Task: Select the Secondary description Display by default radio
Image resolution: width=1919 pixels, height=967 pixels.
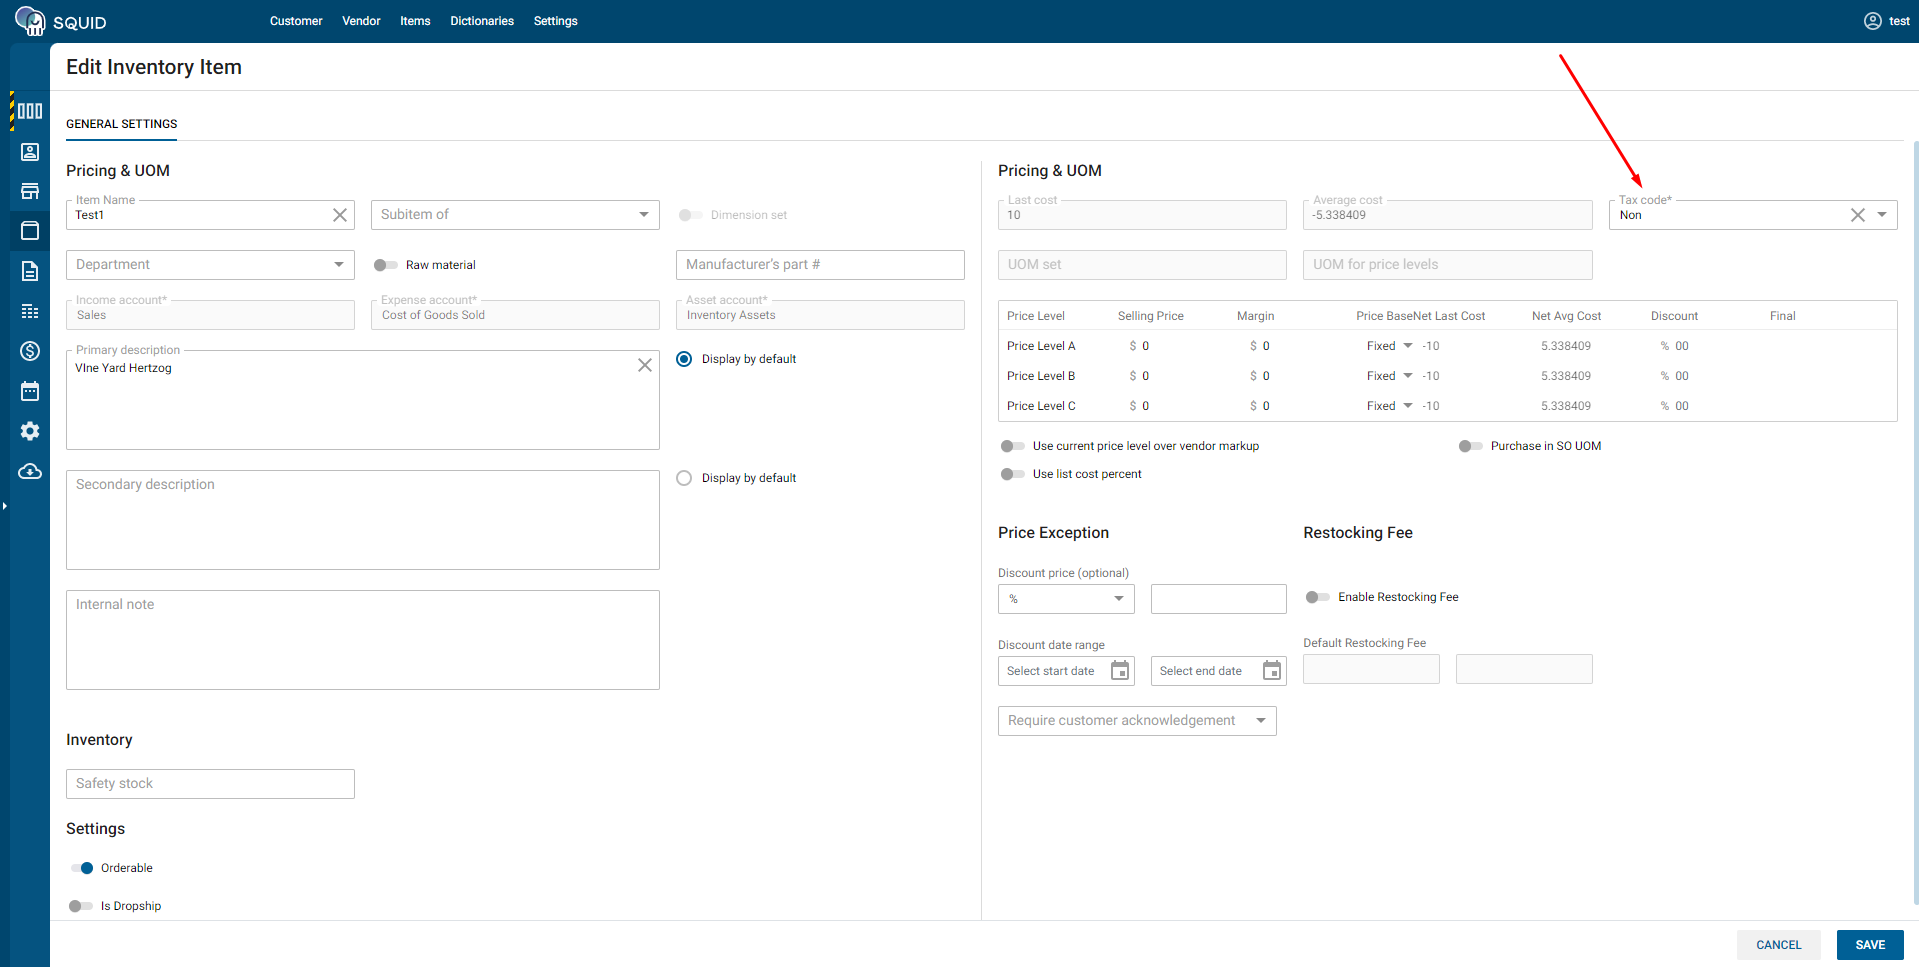Action: 684,478
